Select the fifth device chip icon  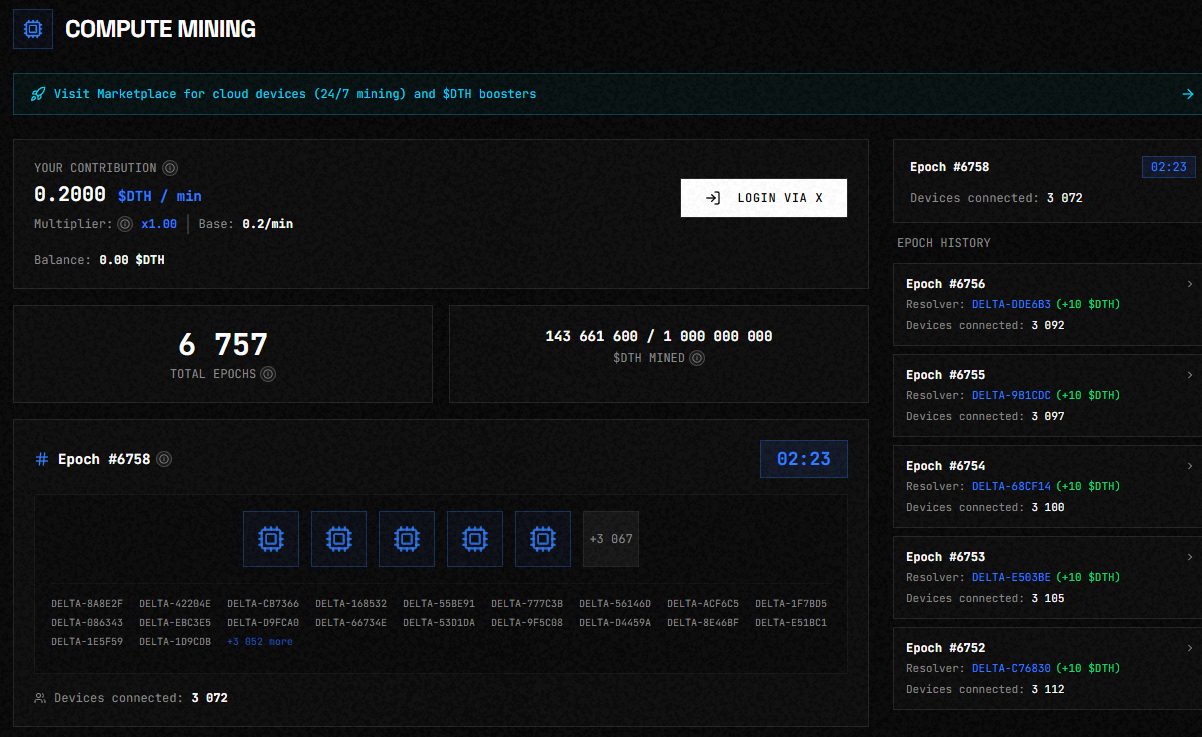pyautogui.click(x=542, y=539)
